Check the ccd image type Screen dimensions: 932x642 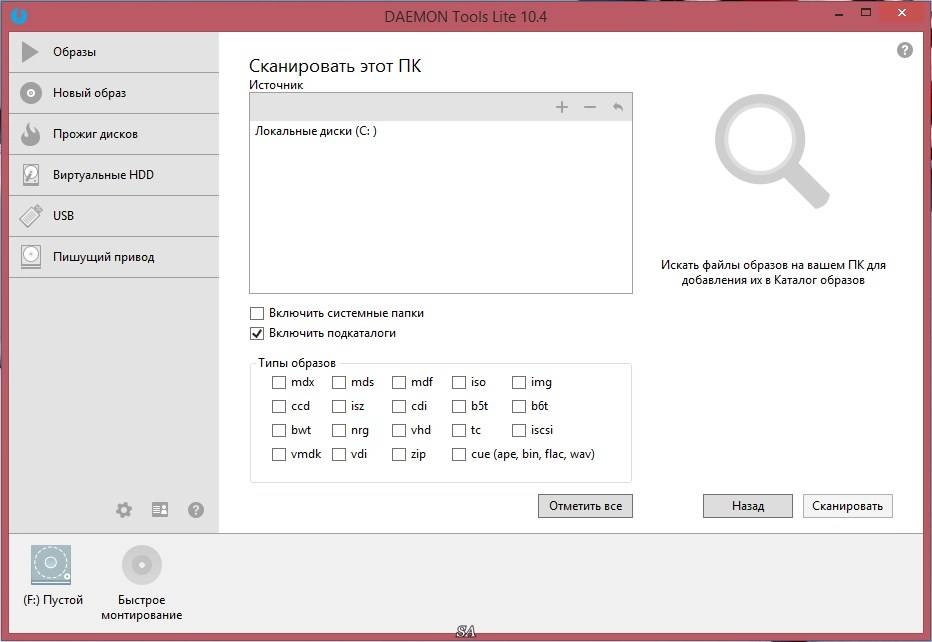(x=279, y=406)
